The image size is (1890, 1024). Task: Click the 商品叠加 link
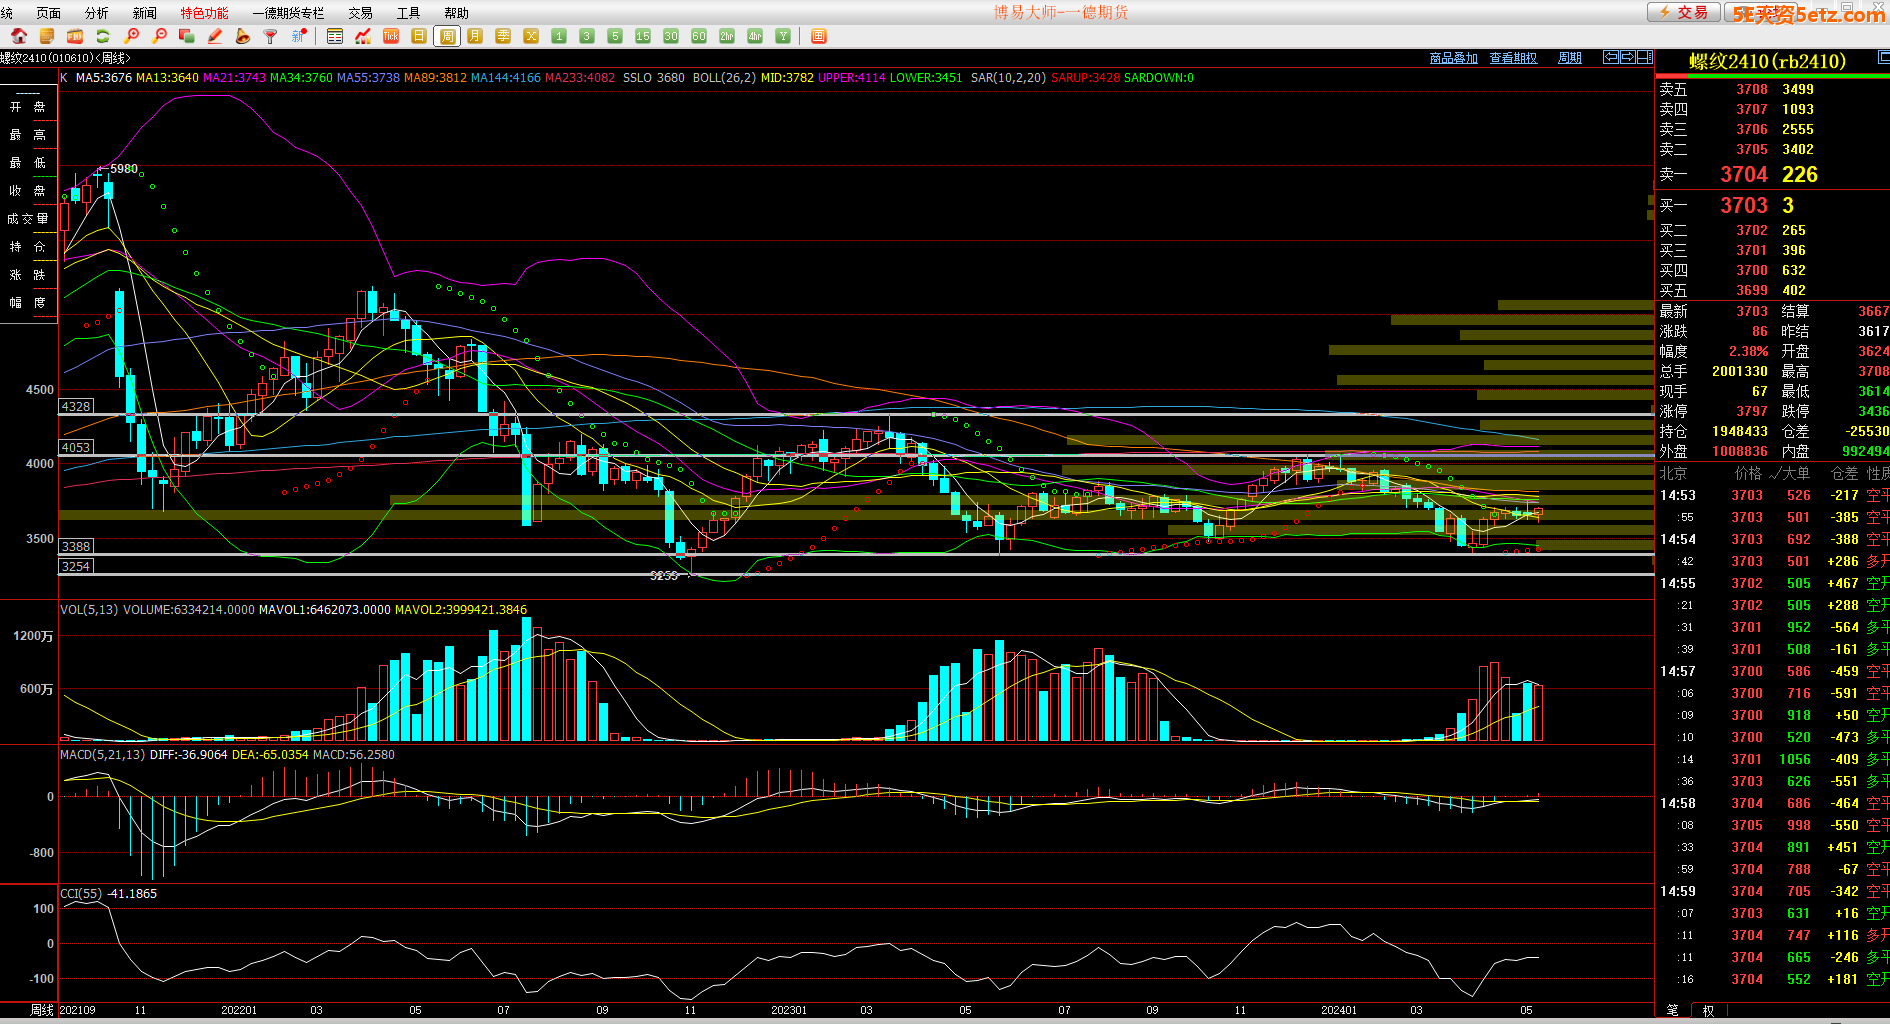coord(1453,58)
